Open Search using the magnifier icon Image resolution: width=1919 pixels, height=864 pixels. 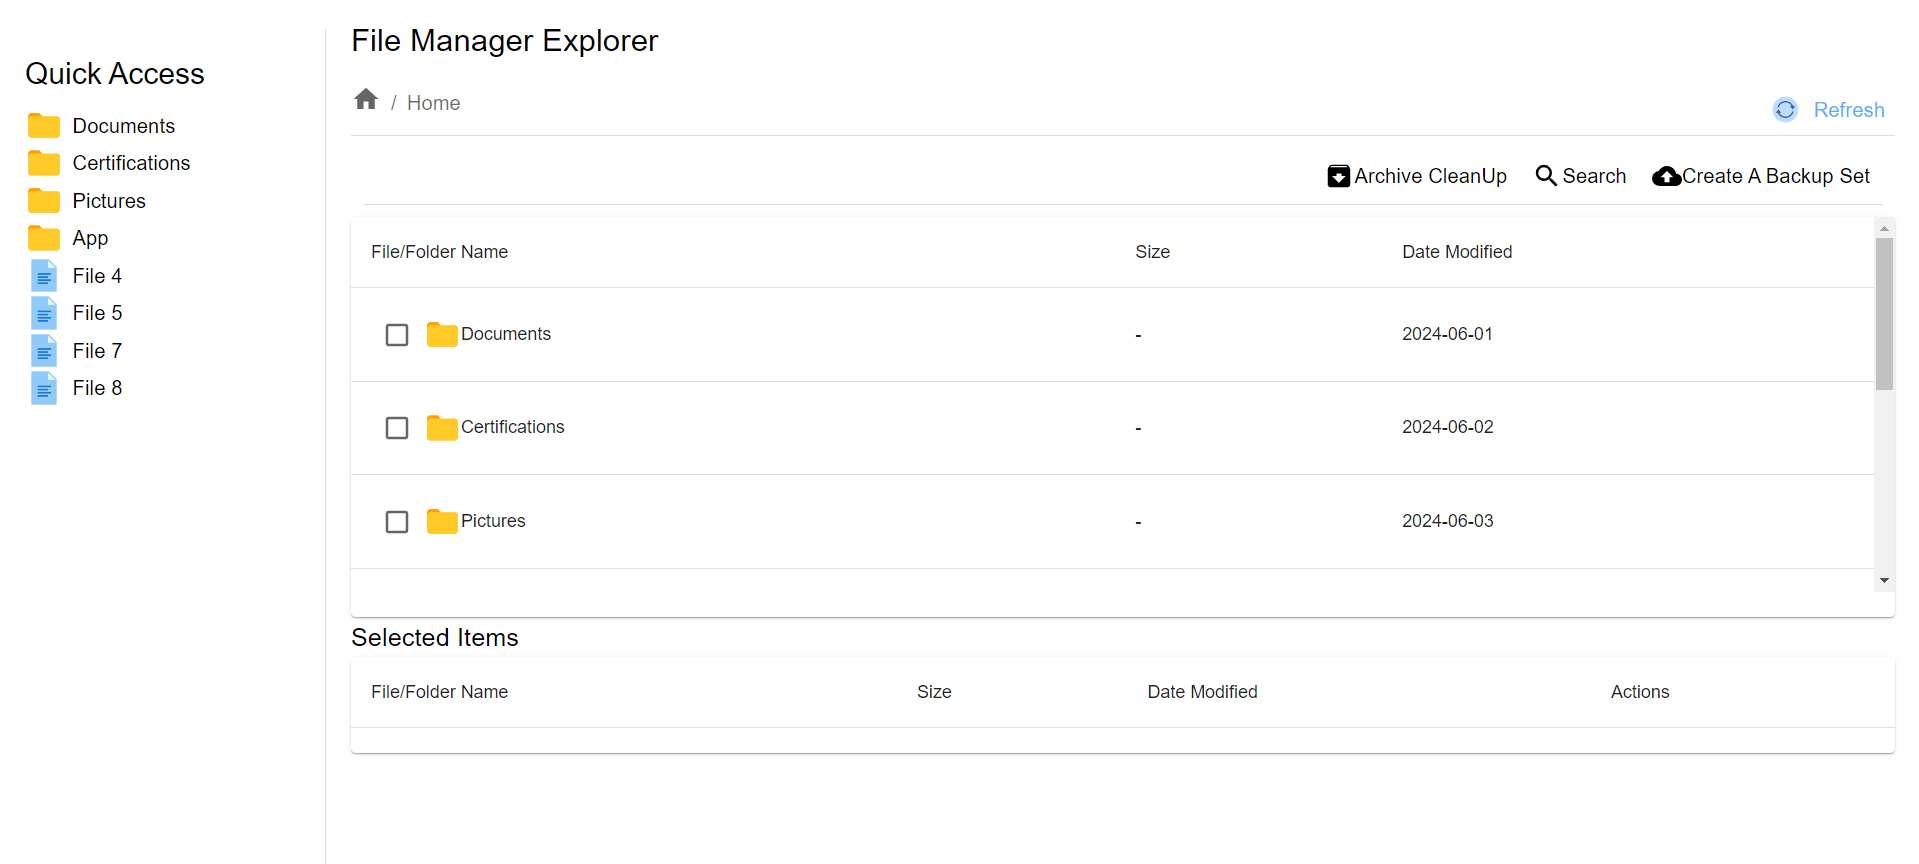click(x=1546, y=175)
